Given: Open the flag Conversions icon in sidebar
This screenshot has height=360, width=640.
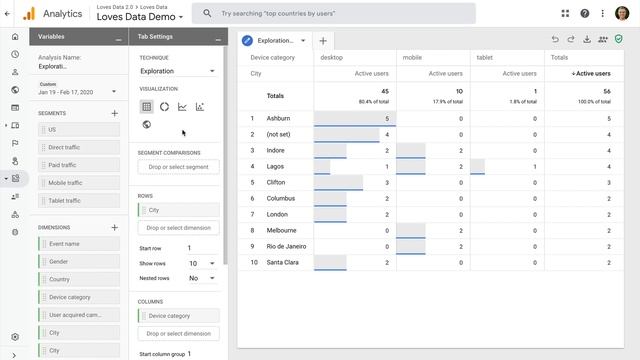Looking at the screenshot, I should point(15,143).
